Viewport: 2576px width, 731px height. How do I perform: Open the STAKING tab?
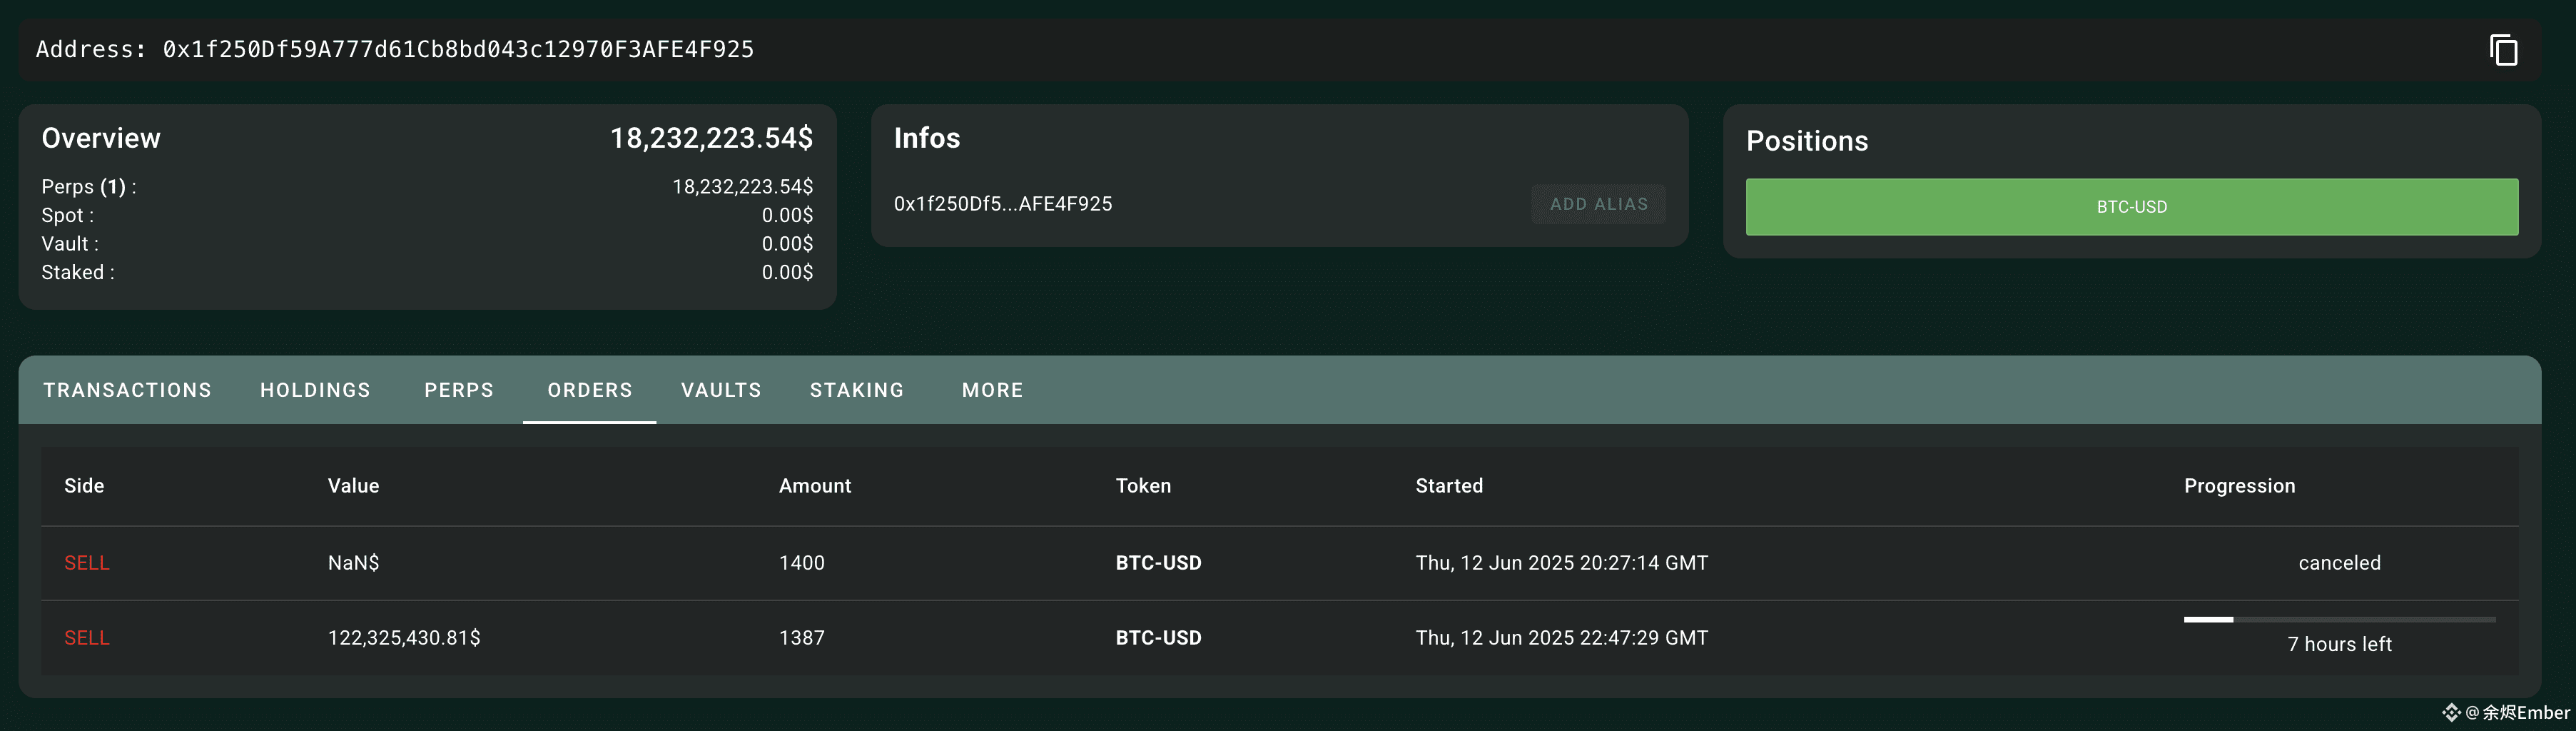coord(857,390)
